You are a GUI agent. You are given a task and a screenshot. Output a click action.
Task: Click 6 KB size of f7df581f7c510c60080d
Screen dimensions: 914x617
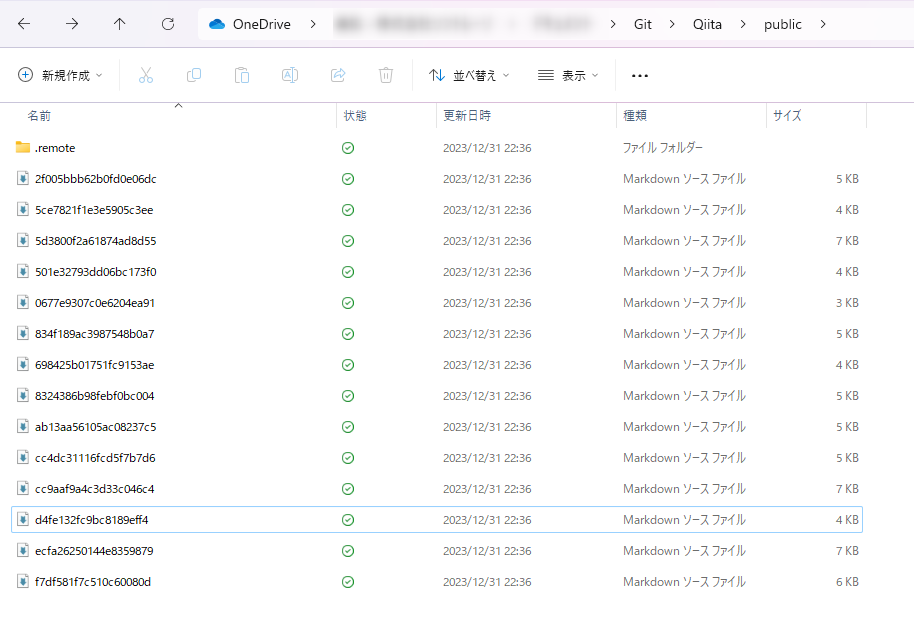pyautogui.click(x=847, y=581)
